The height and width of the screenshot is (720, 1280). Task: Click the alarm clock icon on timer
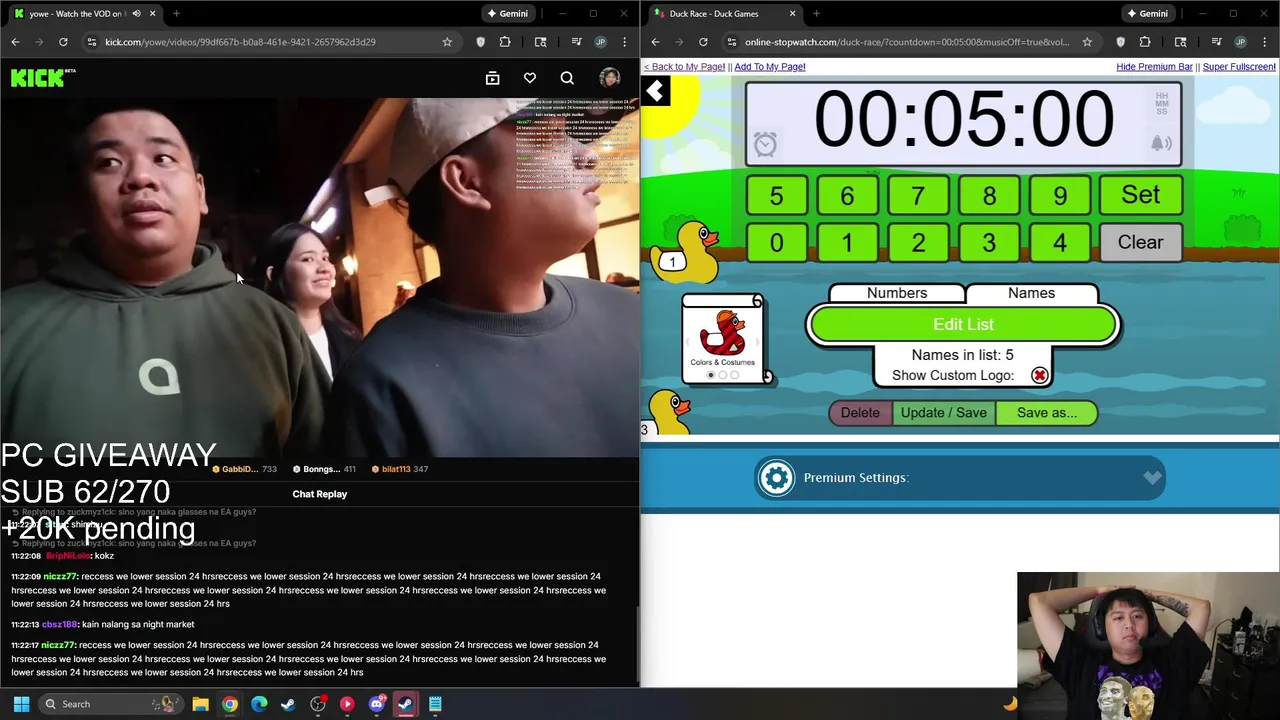(765, 145)
